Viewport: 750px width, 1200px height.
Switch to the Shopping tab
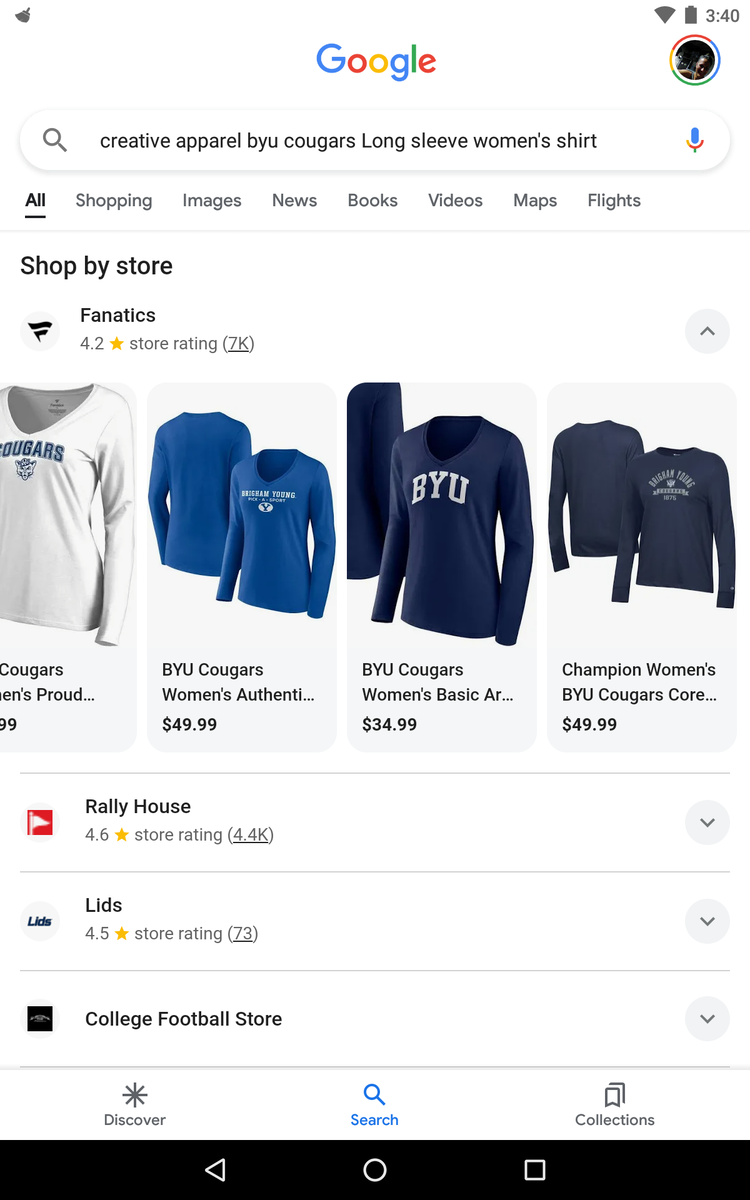114,200
